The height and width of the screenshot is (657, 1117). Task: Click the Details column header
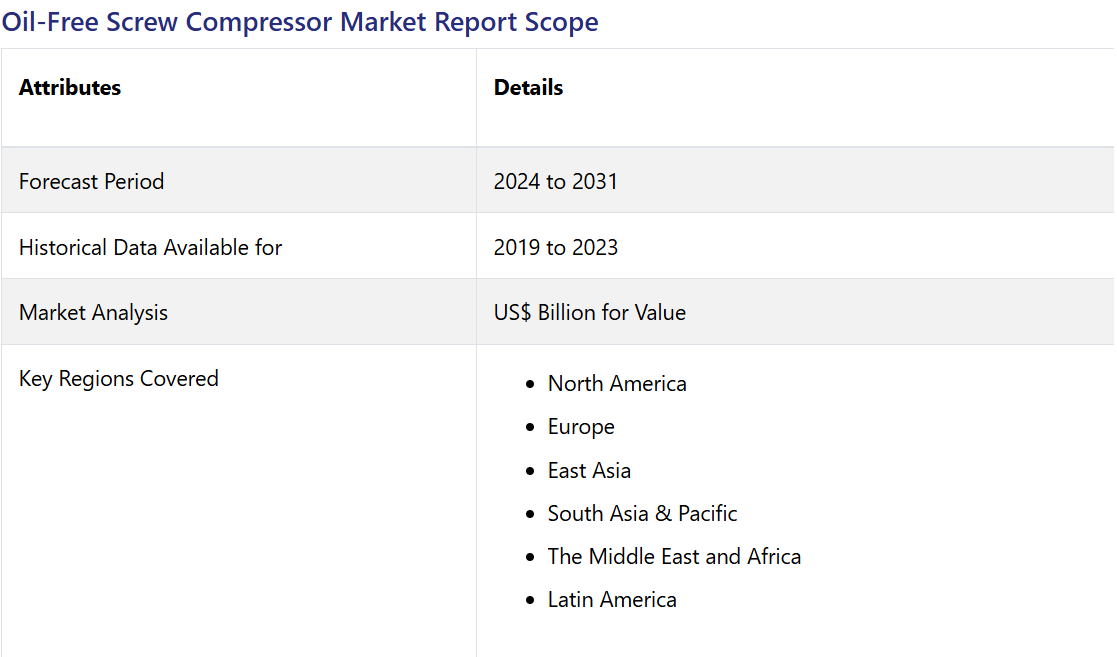(528, 88)
